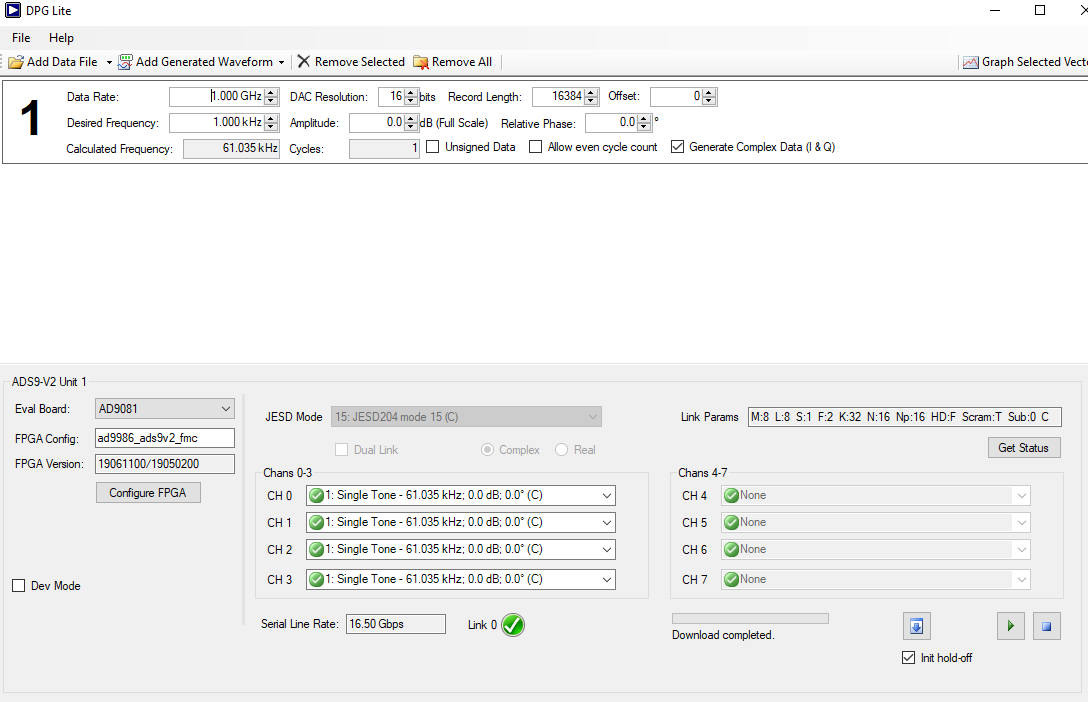Click the Link 0 green checkmark indicator

pos(513,625)
